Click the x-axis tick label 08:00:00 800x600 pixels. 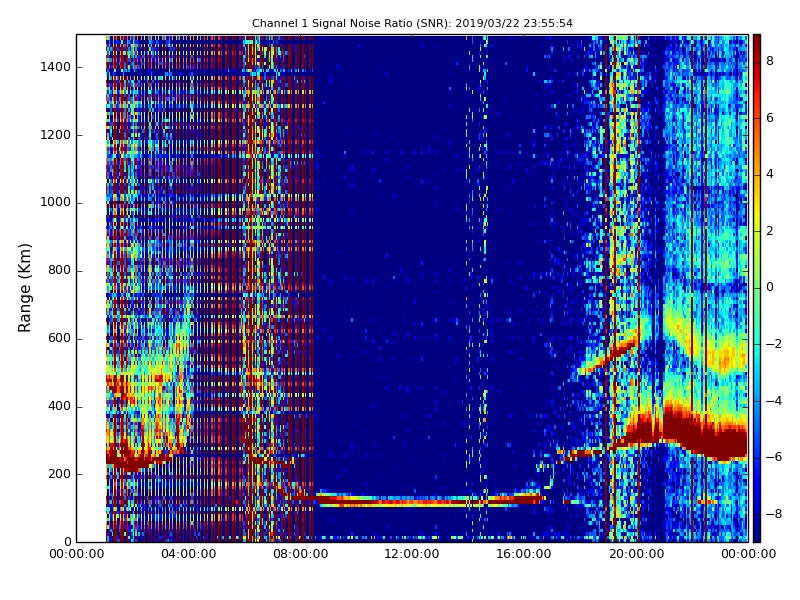[x=301, y=554]
